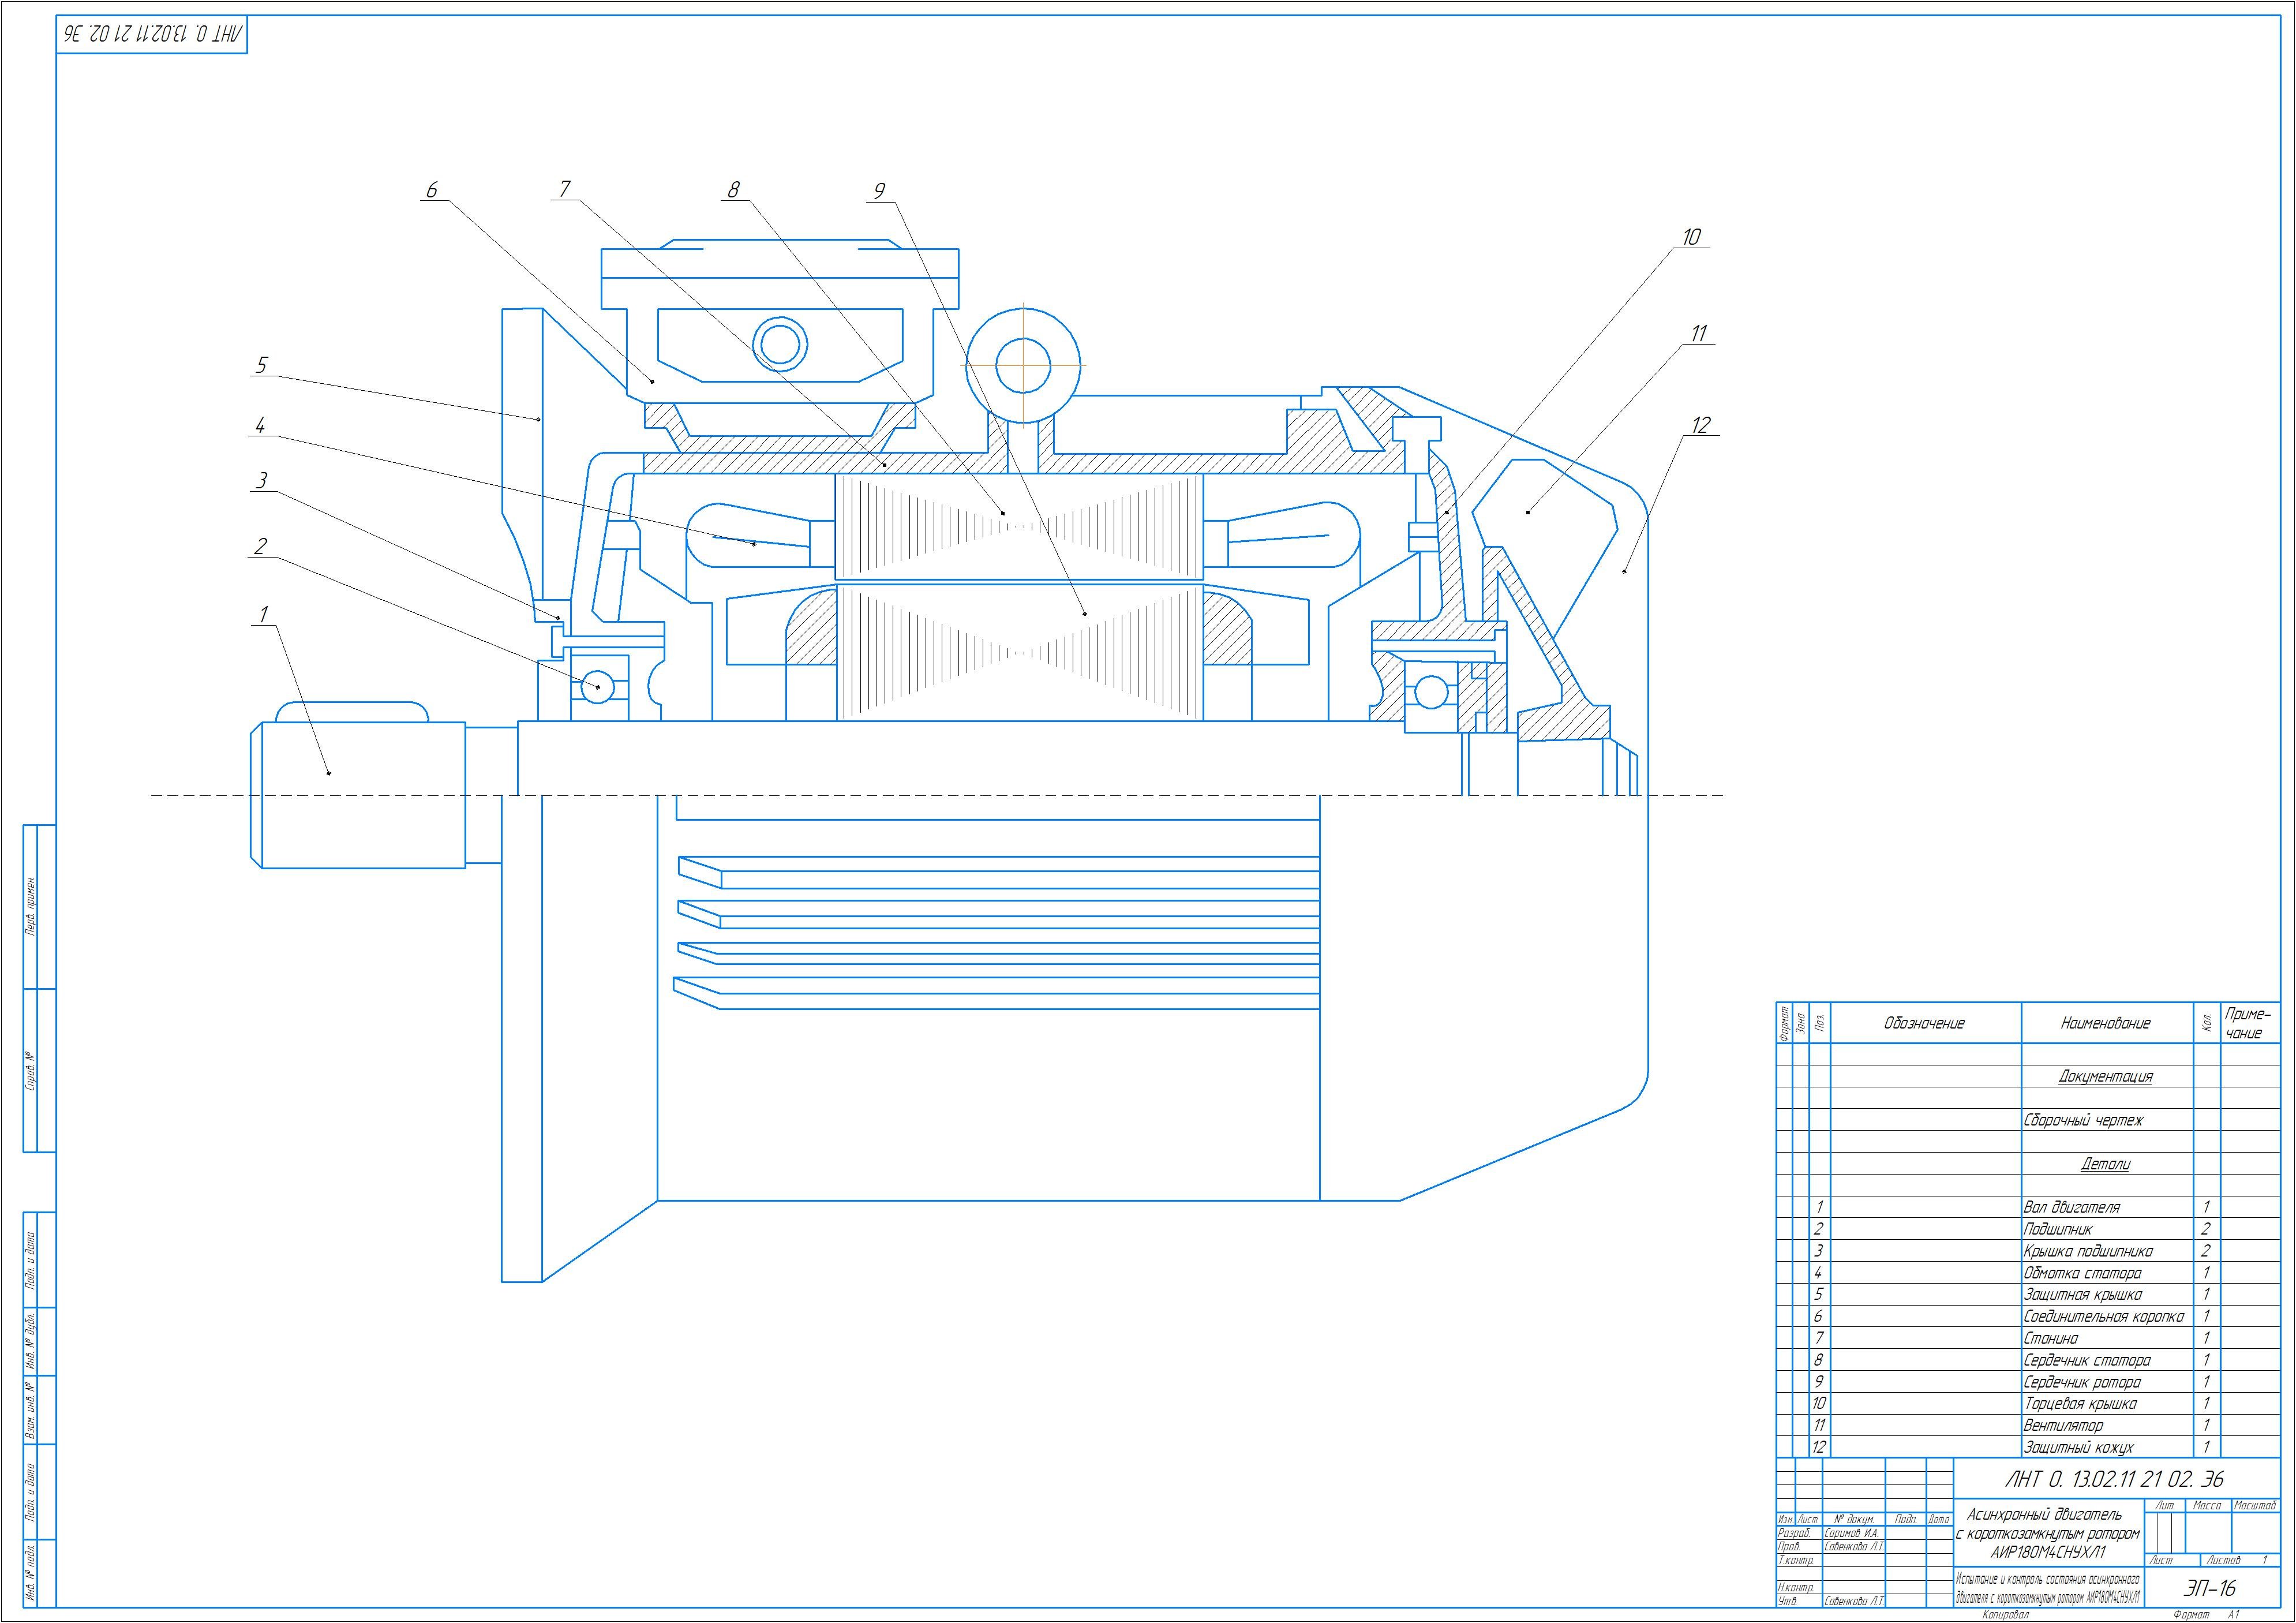Click the 'Масштаб' cell in title block

(2254, 1505)
